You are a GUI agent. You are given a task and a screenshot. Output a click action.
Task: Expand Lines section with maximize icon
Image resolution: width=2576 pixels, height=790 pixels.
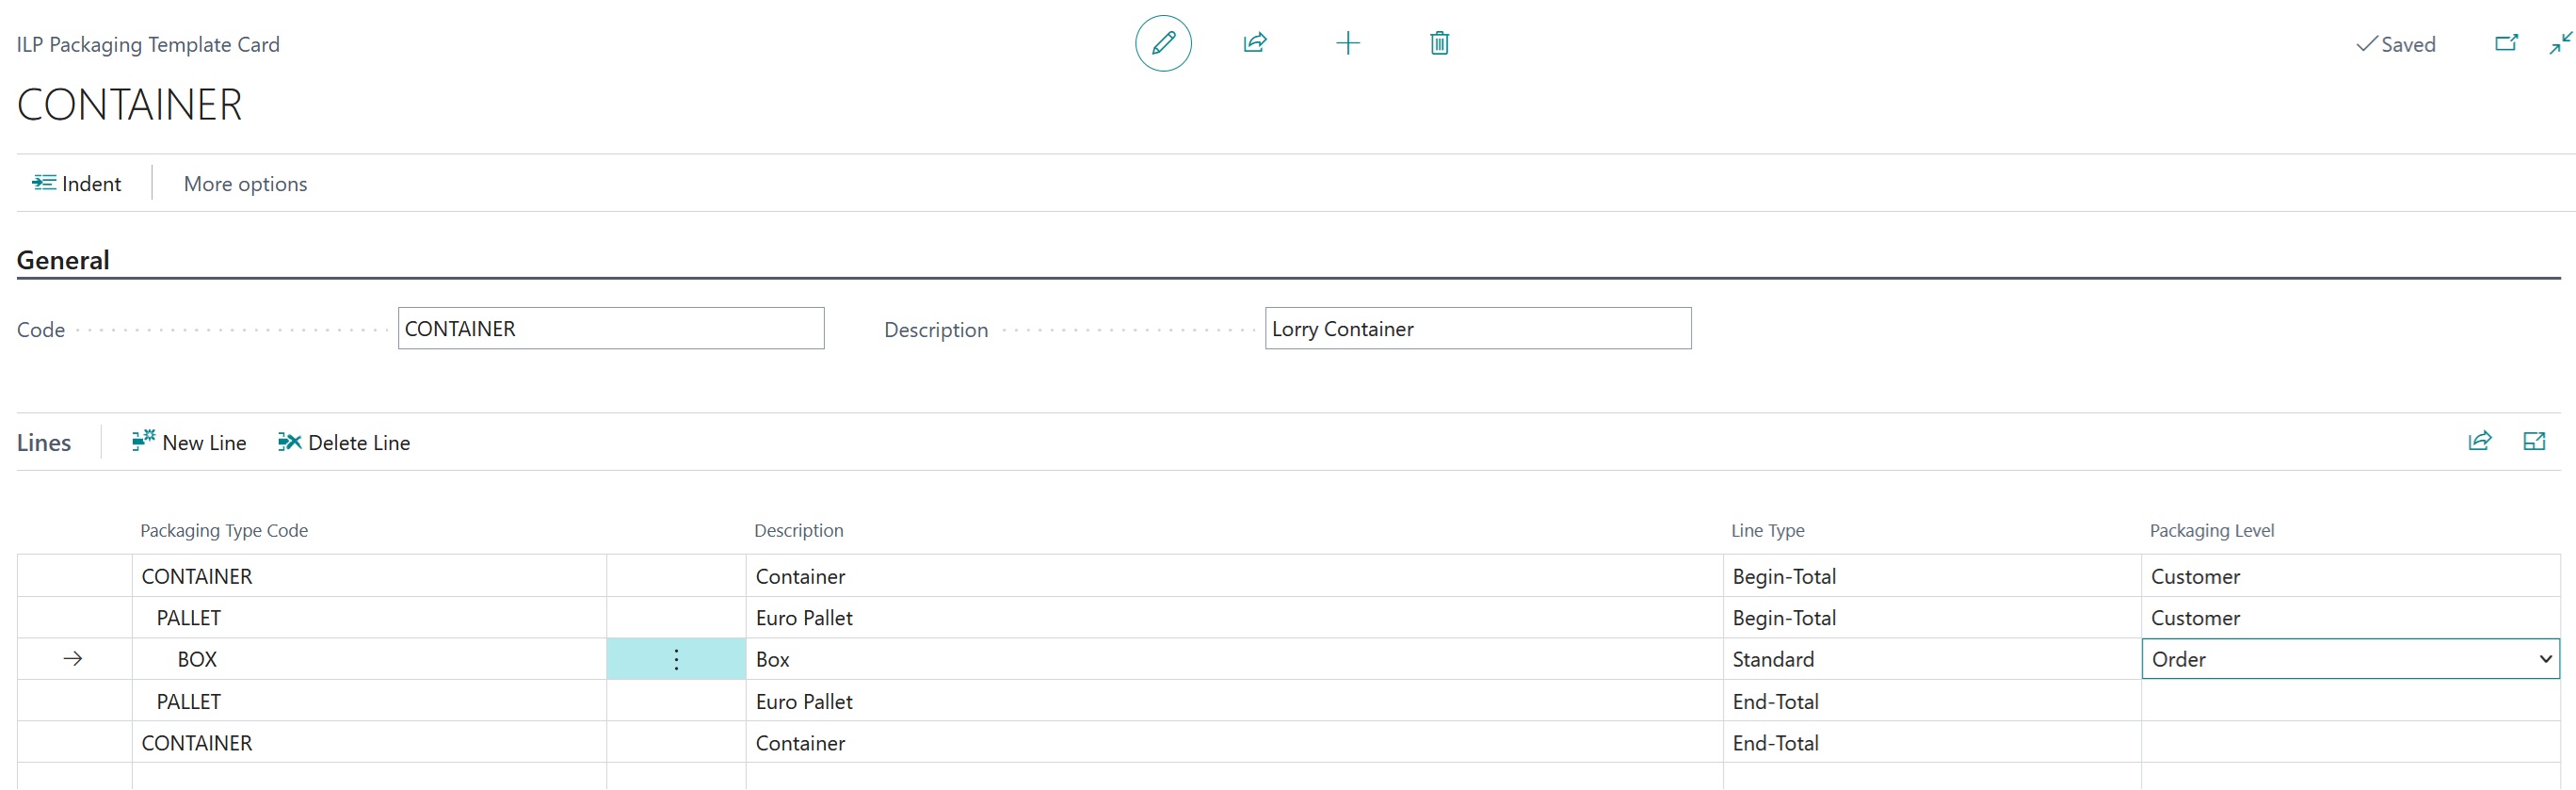[x=2533, y=441]
